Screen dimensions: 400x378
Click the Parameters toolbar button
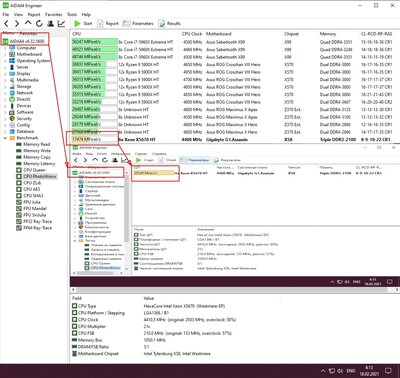(x=138, y=24)
